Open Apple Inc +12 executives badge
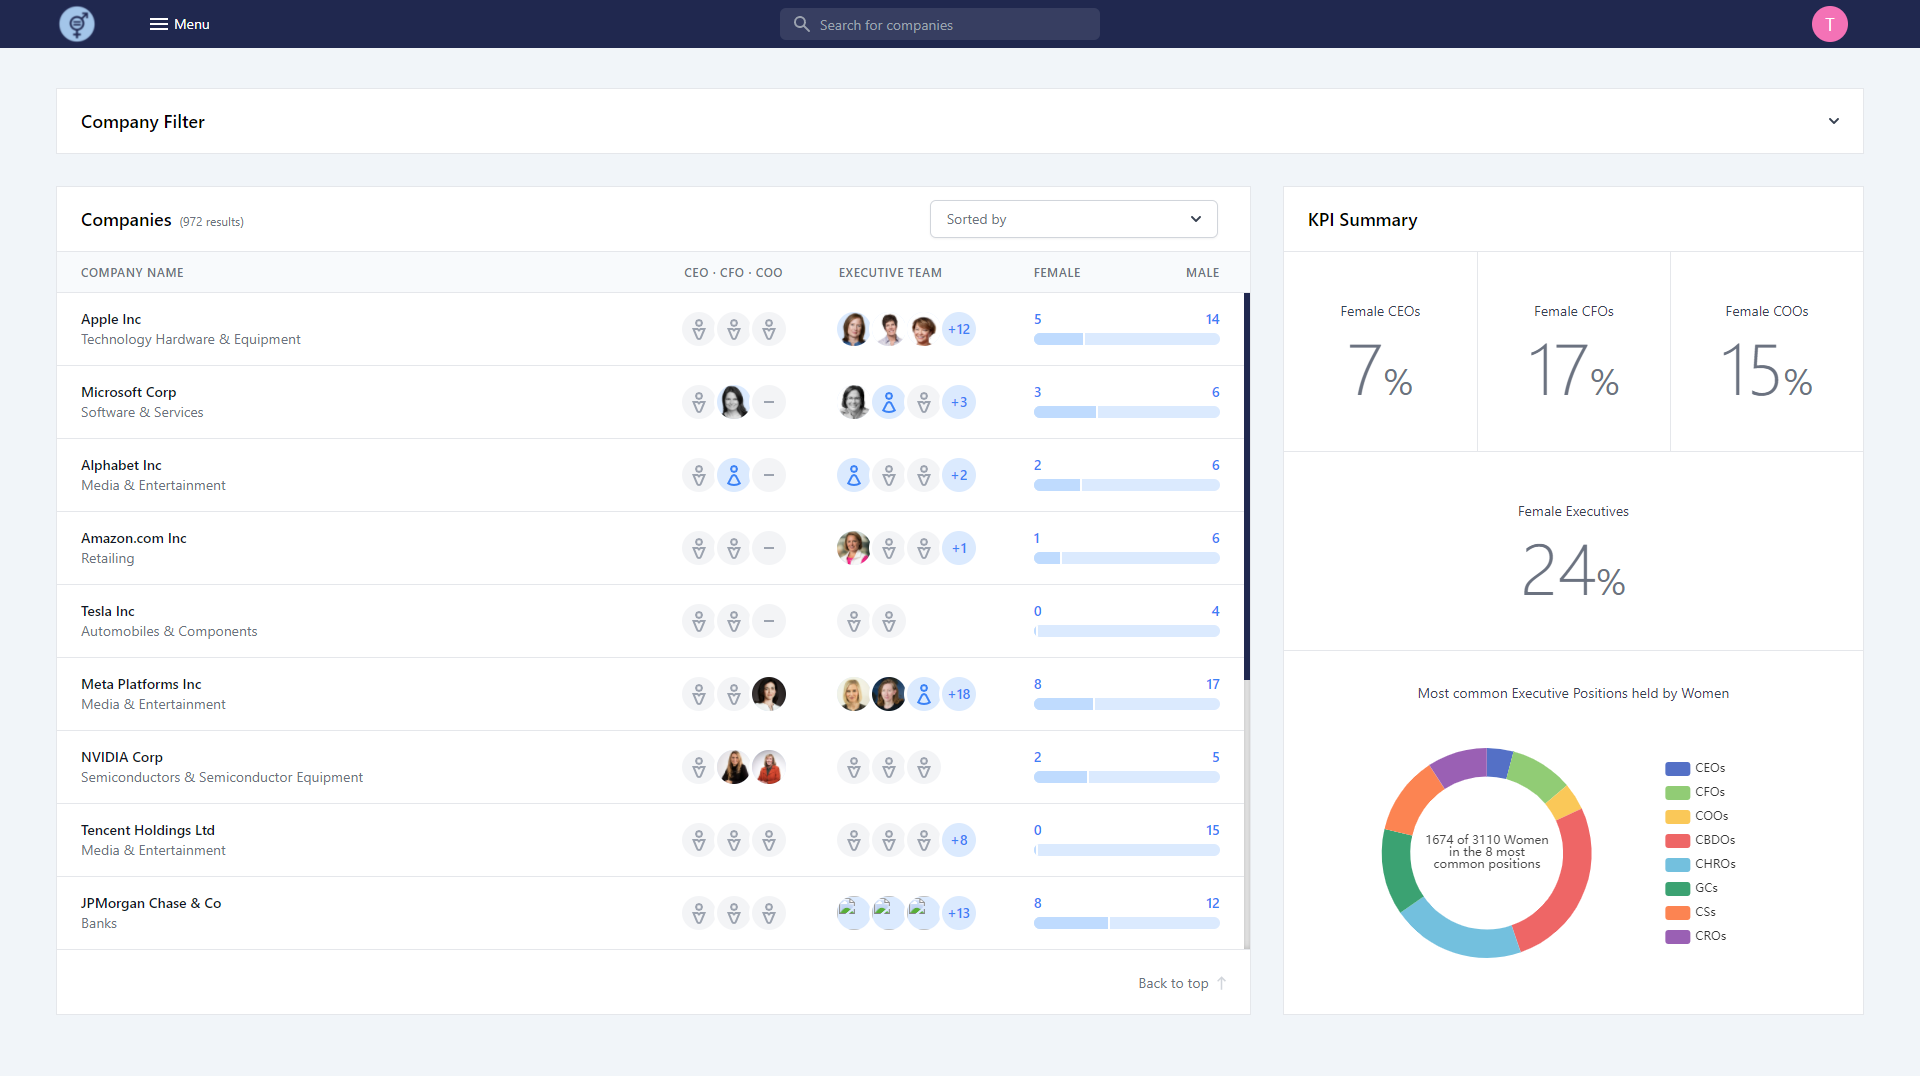The width and height of the screenshot is (1920, 1076). click(959, 329)
